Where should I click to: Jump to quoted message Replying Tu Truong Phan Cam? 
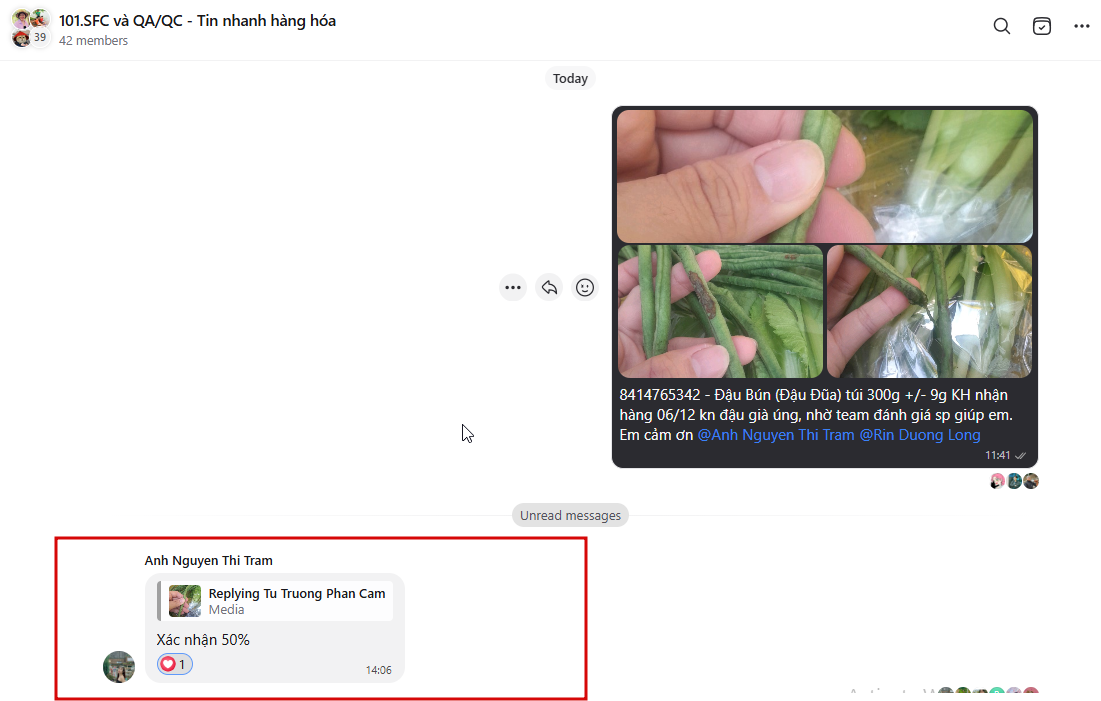pyautogui.click(x=275, y=601)
